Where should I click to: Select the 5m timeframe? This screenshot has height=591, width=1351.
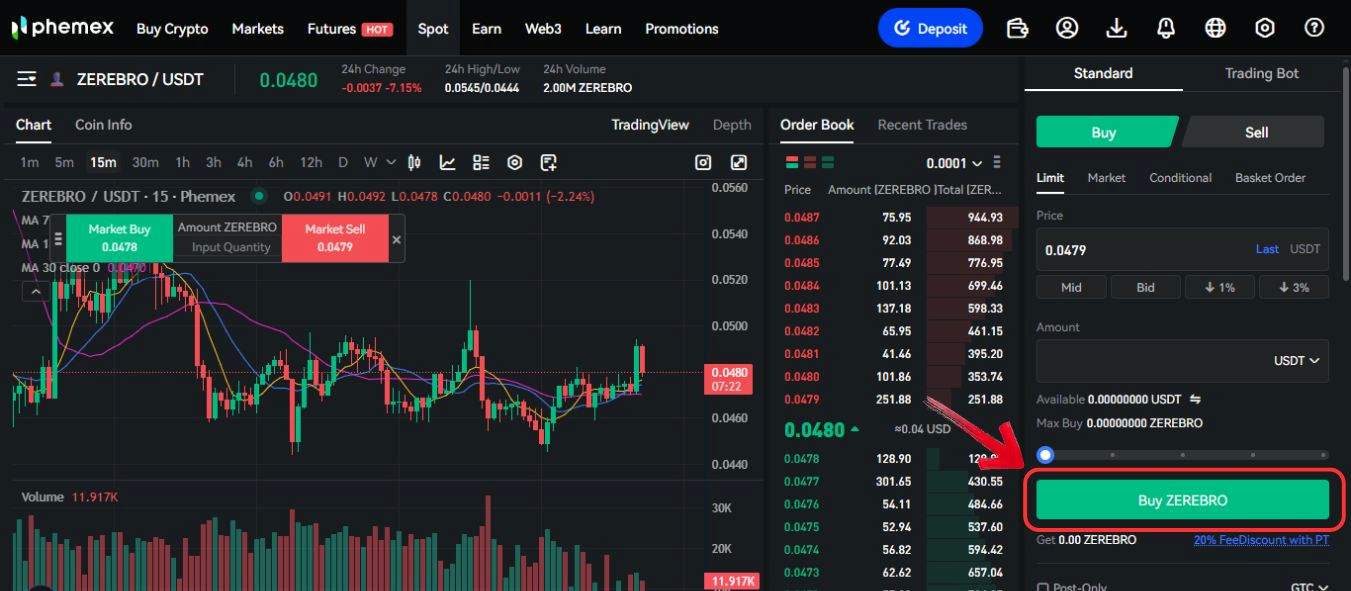click(64, 162)
